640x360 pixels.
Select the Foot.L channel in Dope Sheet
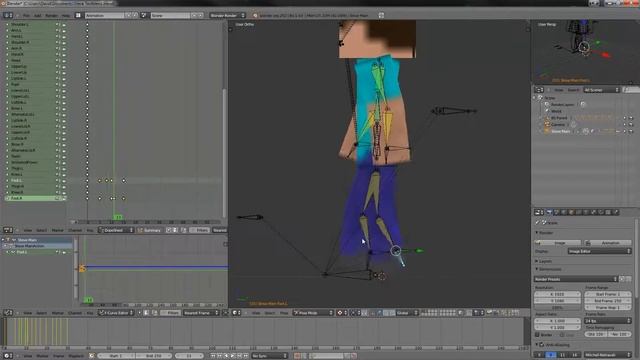pos(31,180)
